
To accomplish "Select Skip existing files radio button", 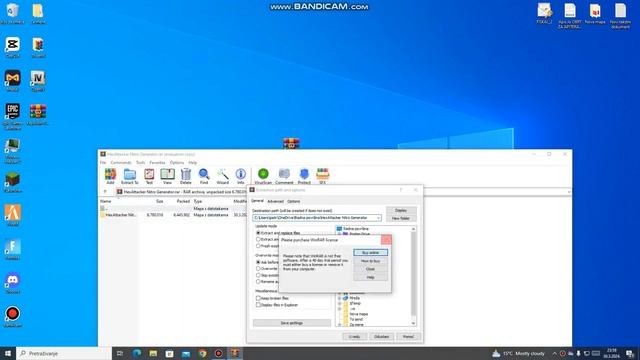I will [258, 275].
